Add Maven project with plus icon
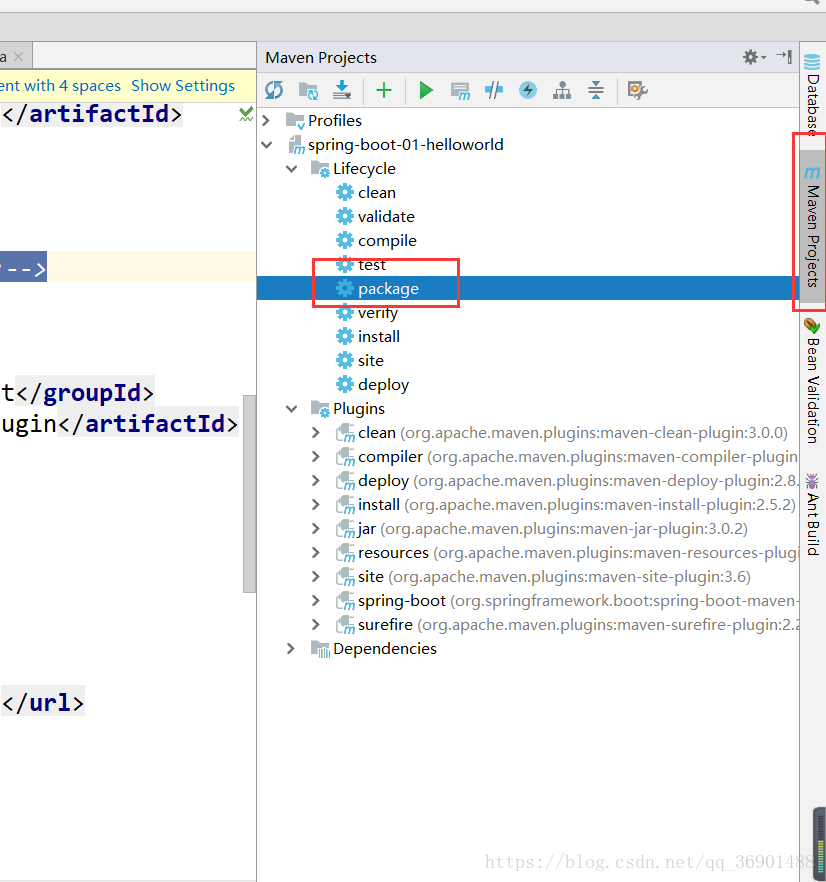The width and height of the screenshot is (826, 882). (x=384, y=90)
